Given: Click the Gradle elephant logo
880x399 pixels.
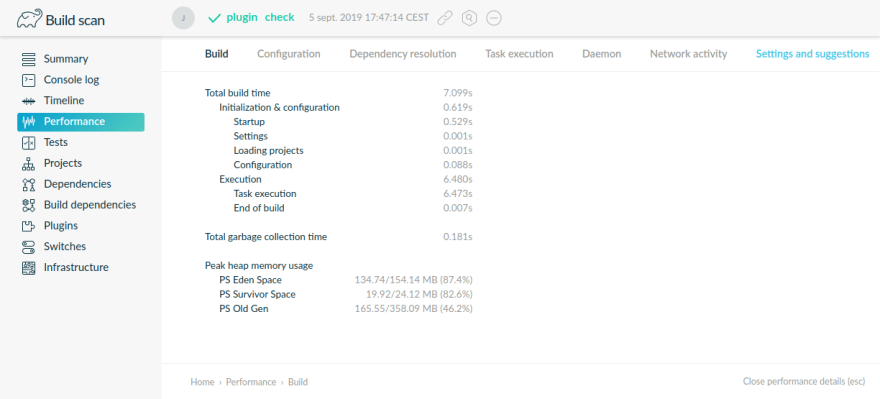Looking at the screenshot, I should [x=29, y=19].
